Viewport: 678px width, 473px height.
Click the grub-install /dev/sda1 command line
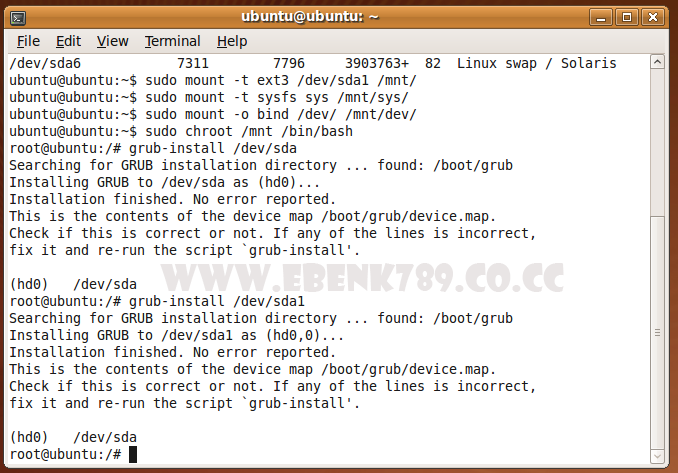(x=157, y=301)
